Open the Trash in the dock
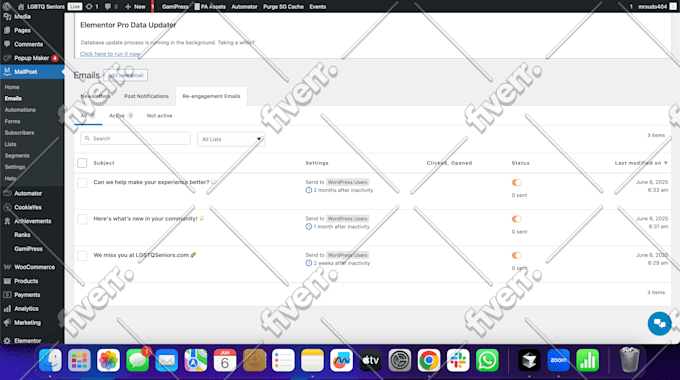 click(629, 360)
